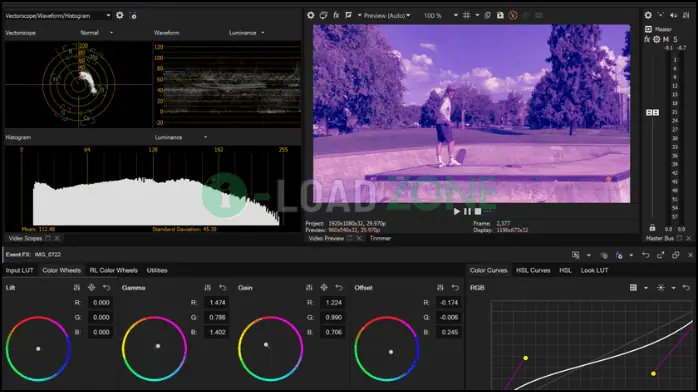Click the Gamma R value field 1.474
The image size is (698, 392).
pos(217,303)
